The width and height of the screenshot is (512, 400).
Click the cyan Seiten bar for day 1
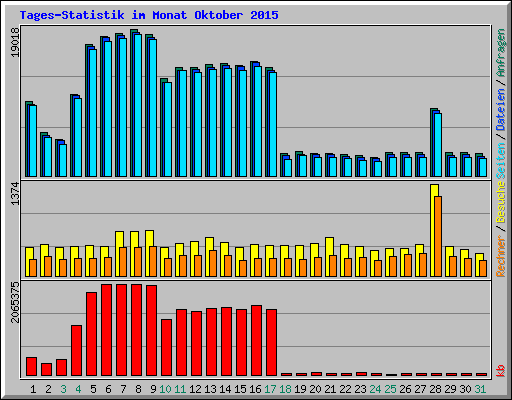33,141
